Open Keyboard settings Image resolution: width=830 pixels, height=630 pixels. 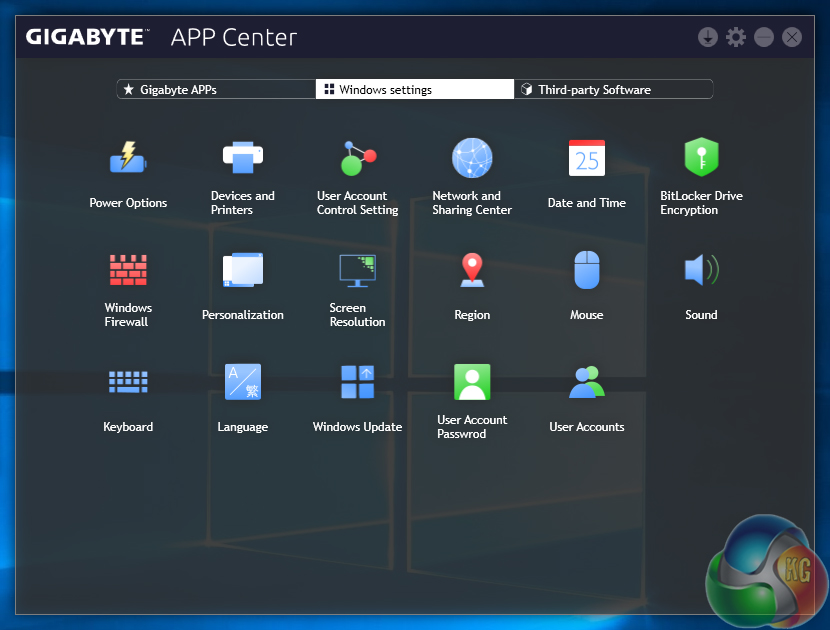[128, 382]
